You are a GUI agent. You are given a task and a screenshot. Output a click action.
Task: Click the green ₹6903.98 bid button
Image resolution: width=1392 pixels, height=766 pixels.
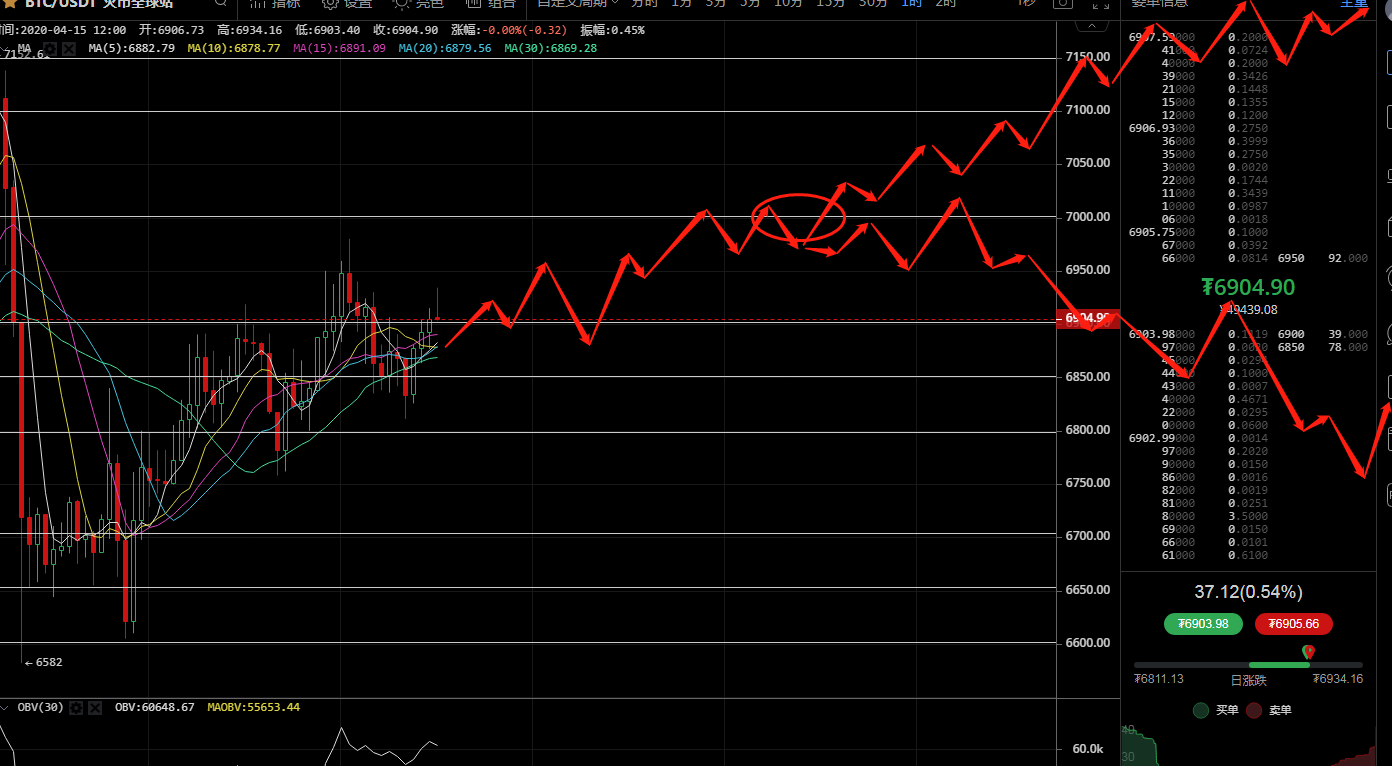pyautogui.click(x=1203, y=624)
